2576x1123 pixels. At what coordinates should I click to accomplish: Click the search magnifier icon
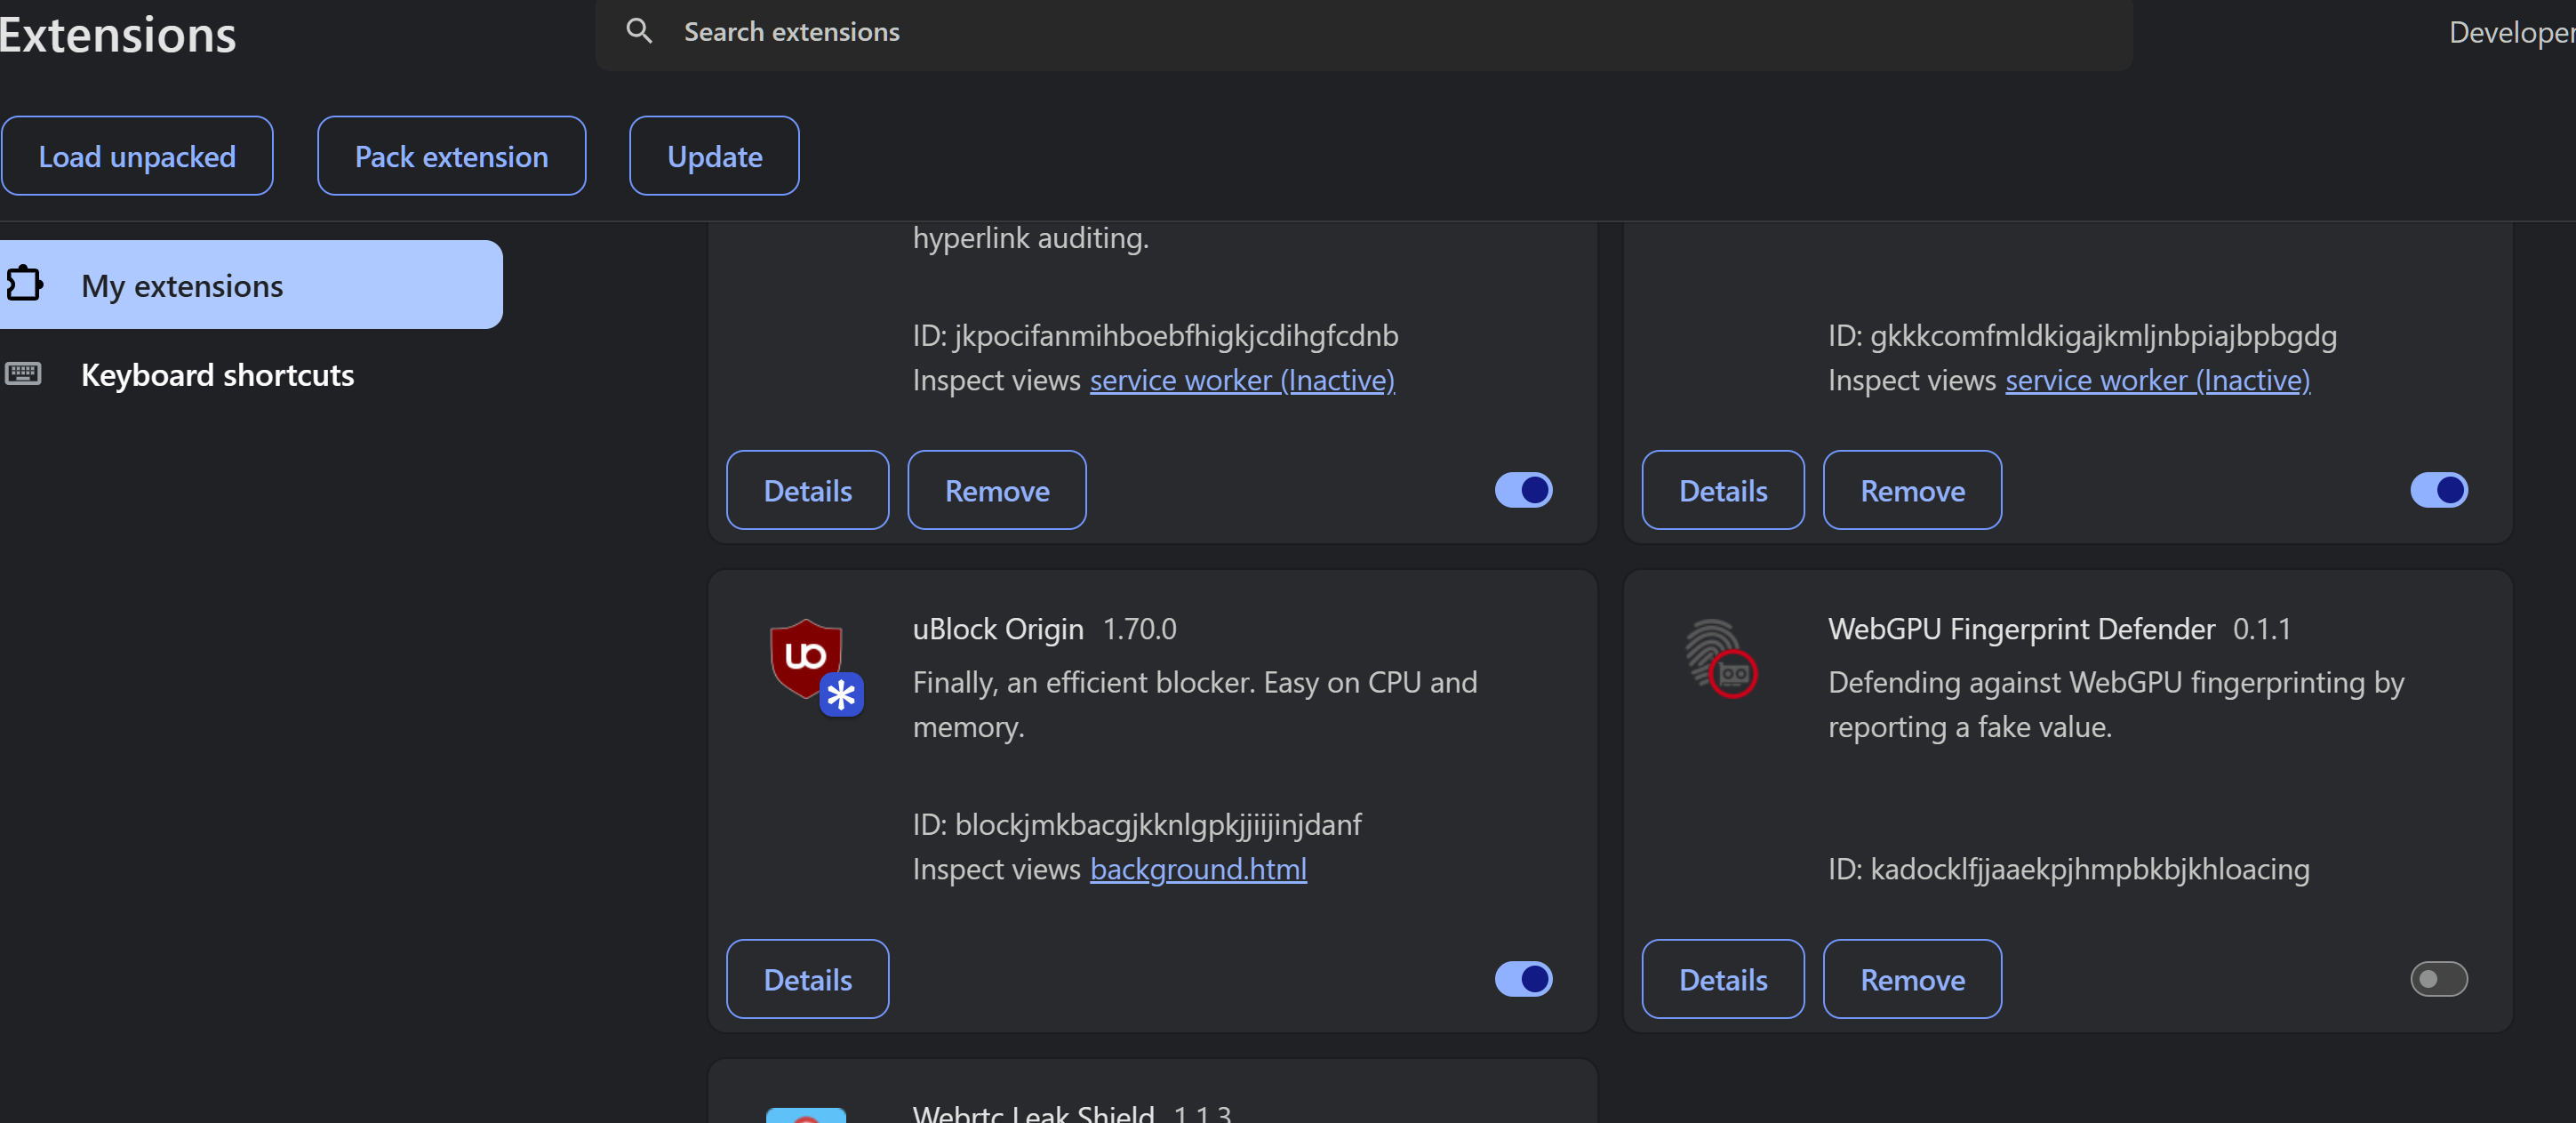(x=639, y=32)
